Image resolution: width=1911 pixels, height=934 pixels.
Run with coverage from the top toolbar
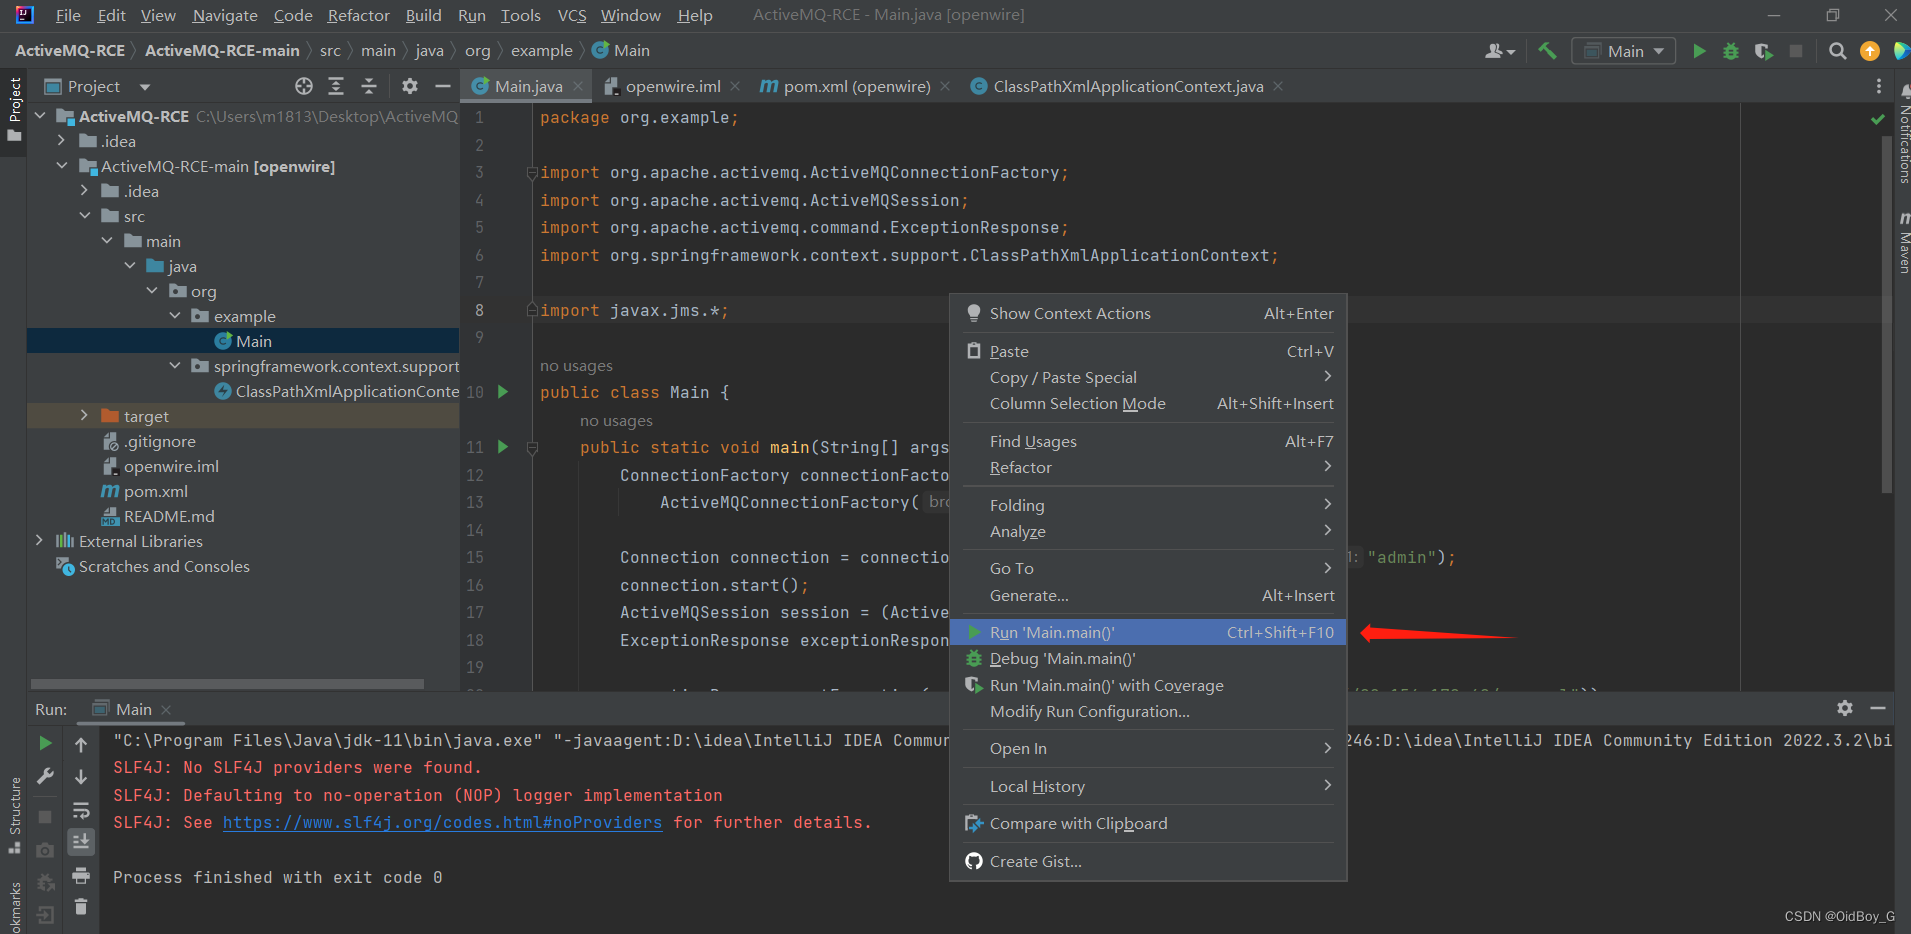(1763, 51)
